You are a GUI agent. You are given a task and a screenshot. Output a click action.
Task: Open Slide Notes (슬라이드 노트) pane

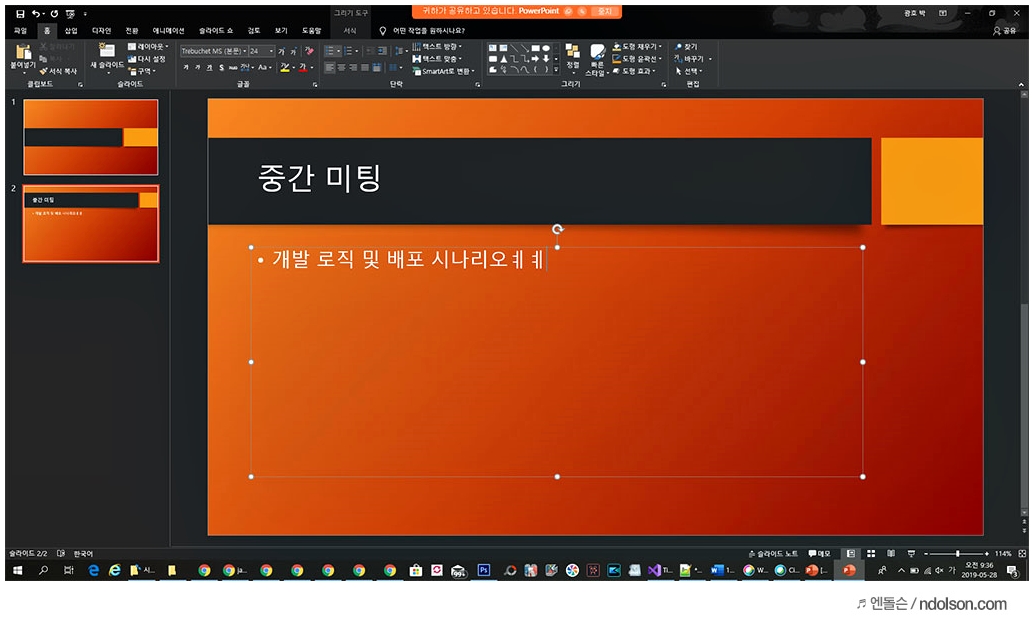pos(773,554)
